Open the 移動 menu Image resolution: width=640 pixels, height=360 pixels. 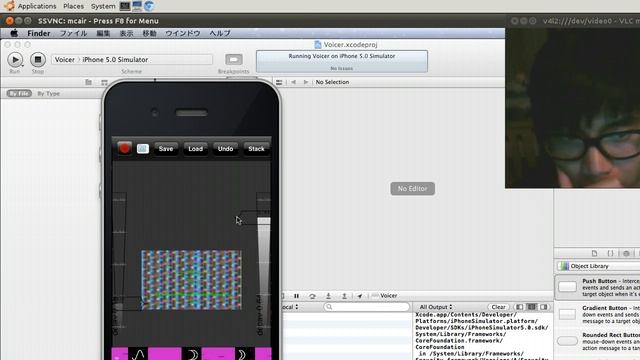pyautogui.click(x=149, y=33)
